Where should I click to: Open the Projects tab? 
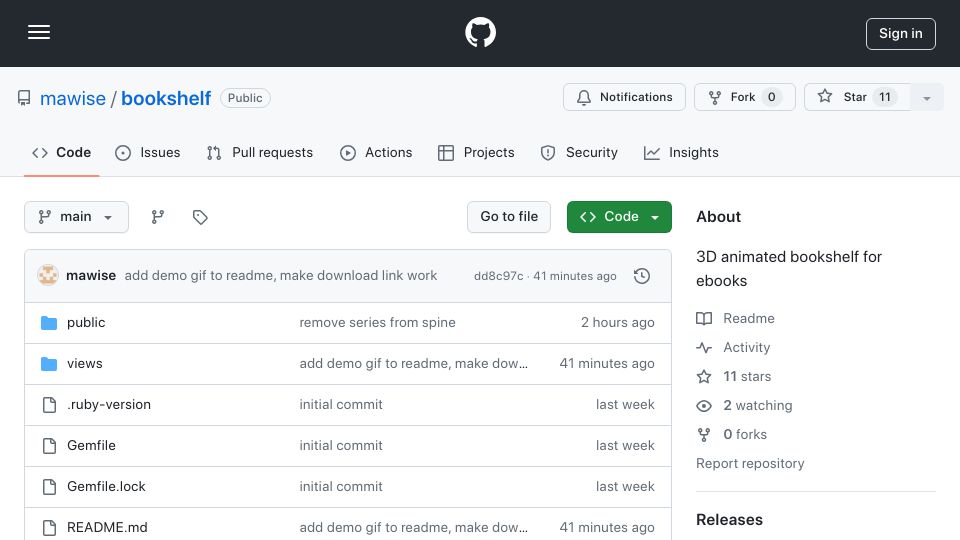tap(476, 152)
